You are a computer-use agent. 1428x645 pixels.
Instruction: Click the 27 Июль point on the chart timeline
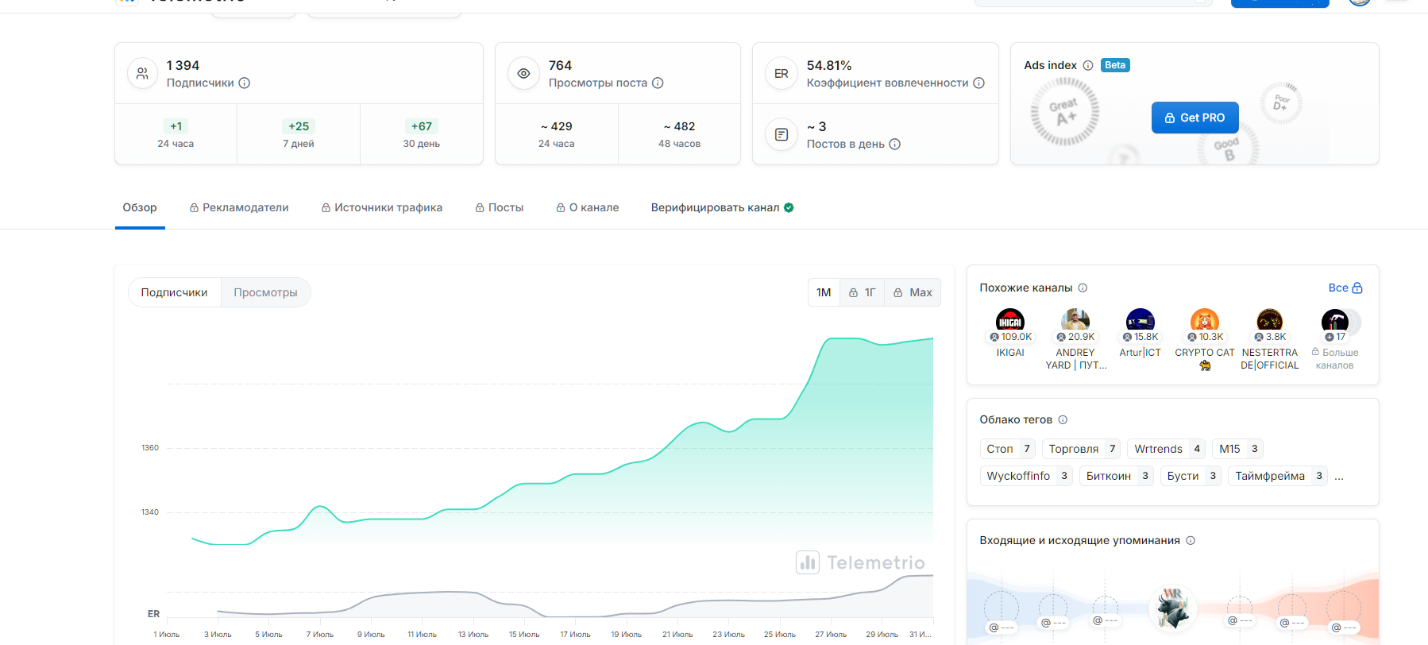(x=830, y=634)
